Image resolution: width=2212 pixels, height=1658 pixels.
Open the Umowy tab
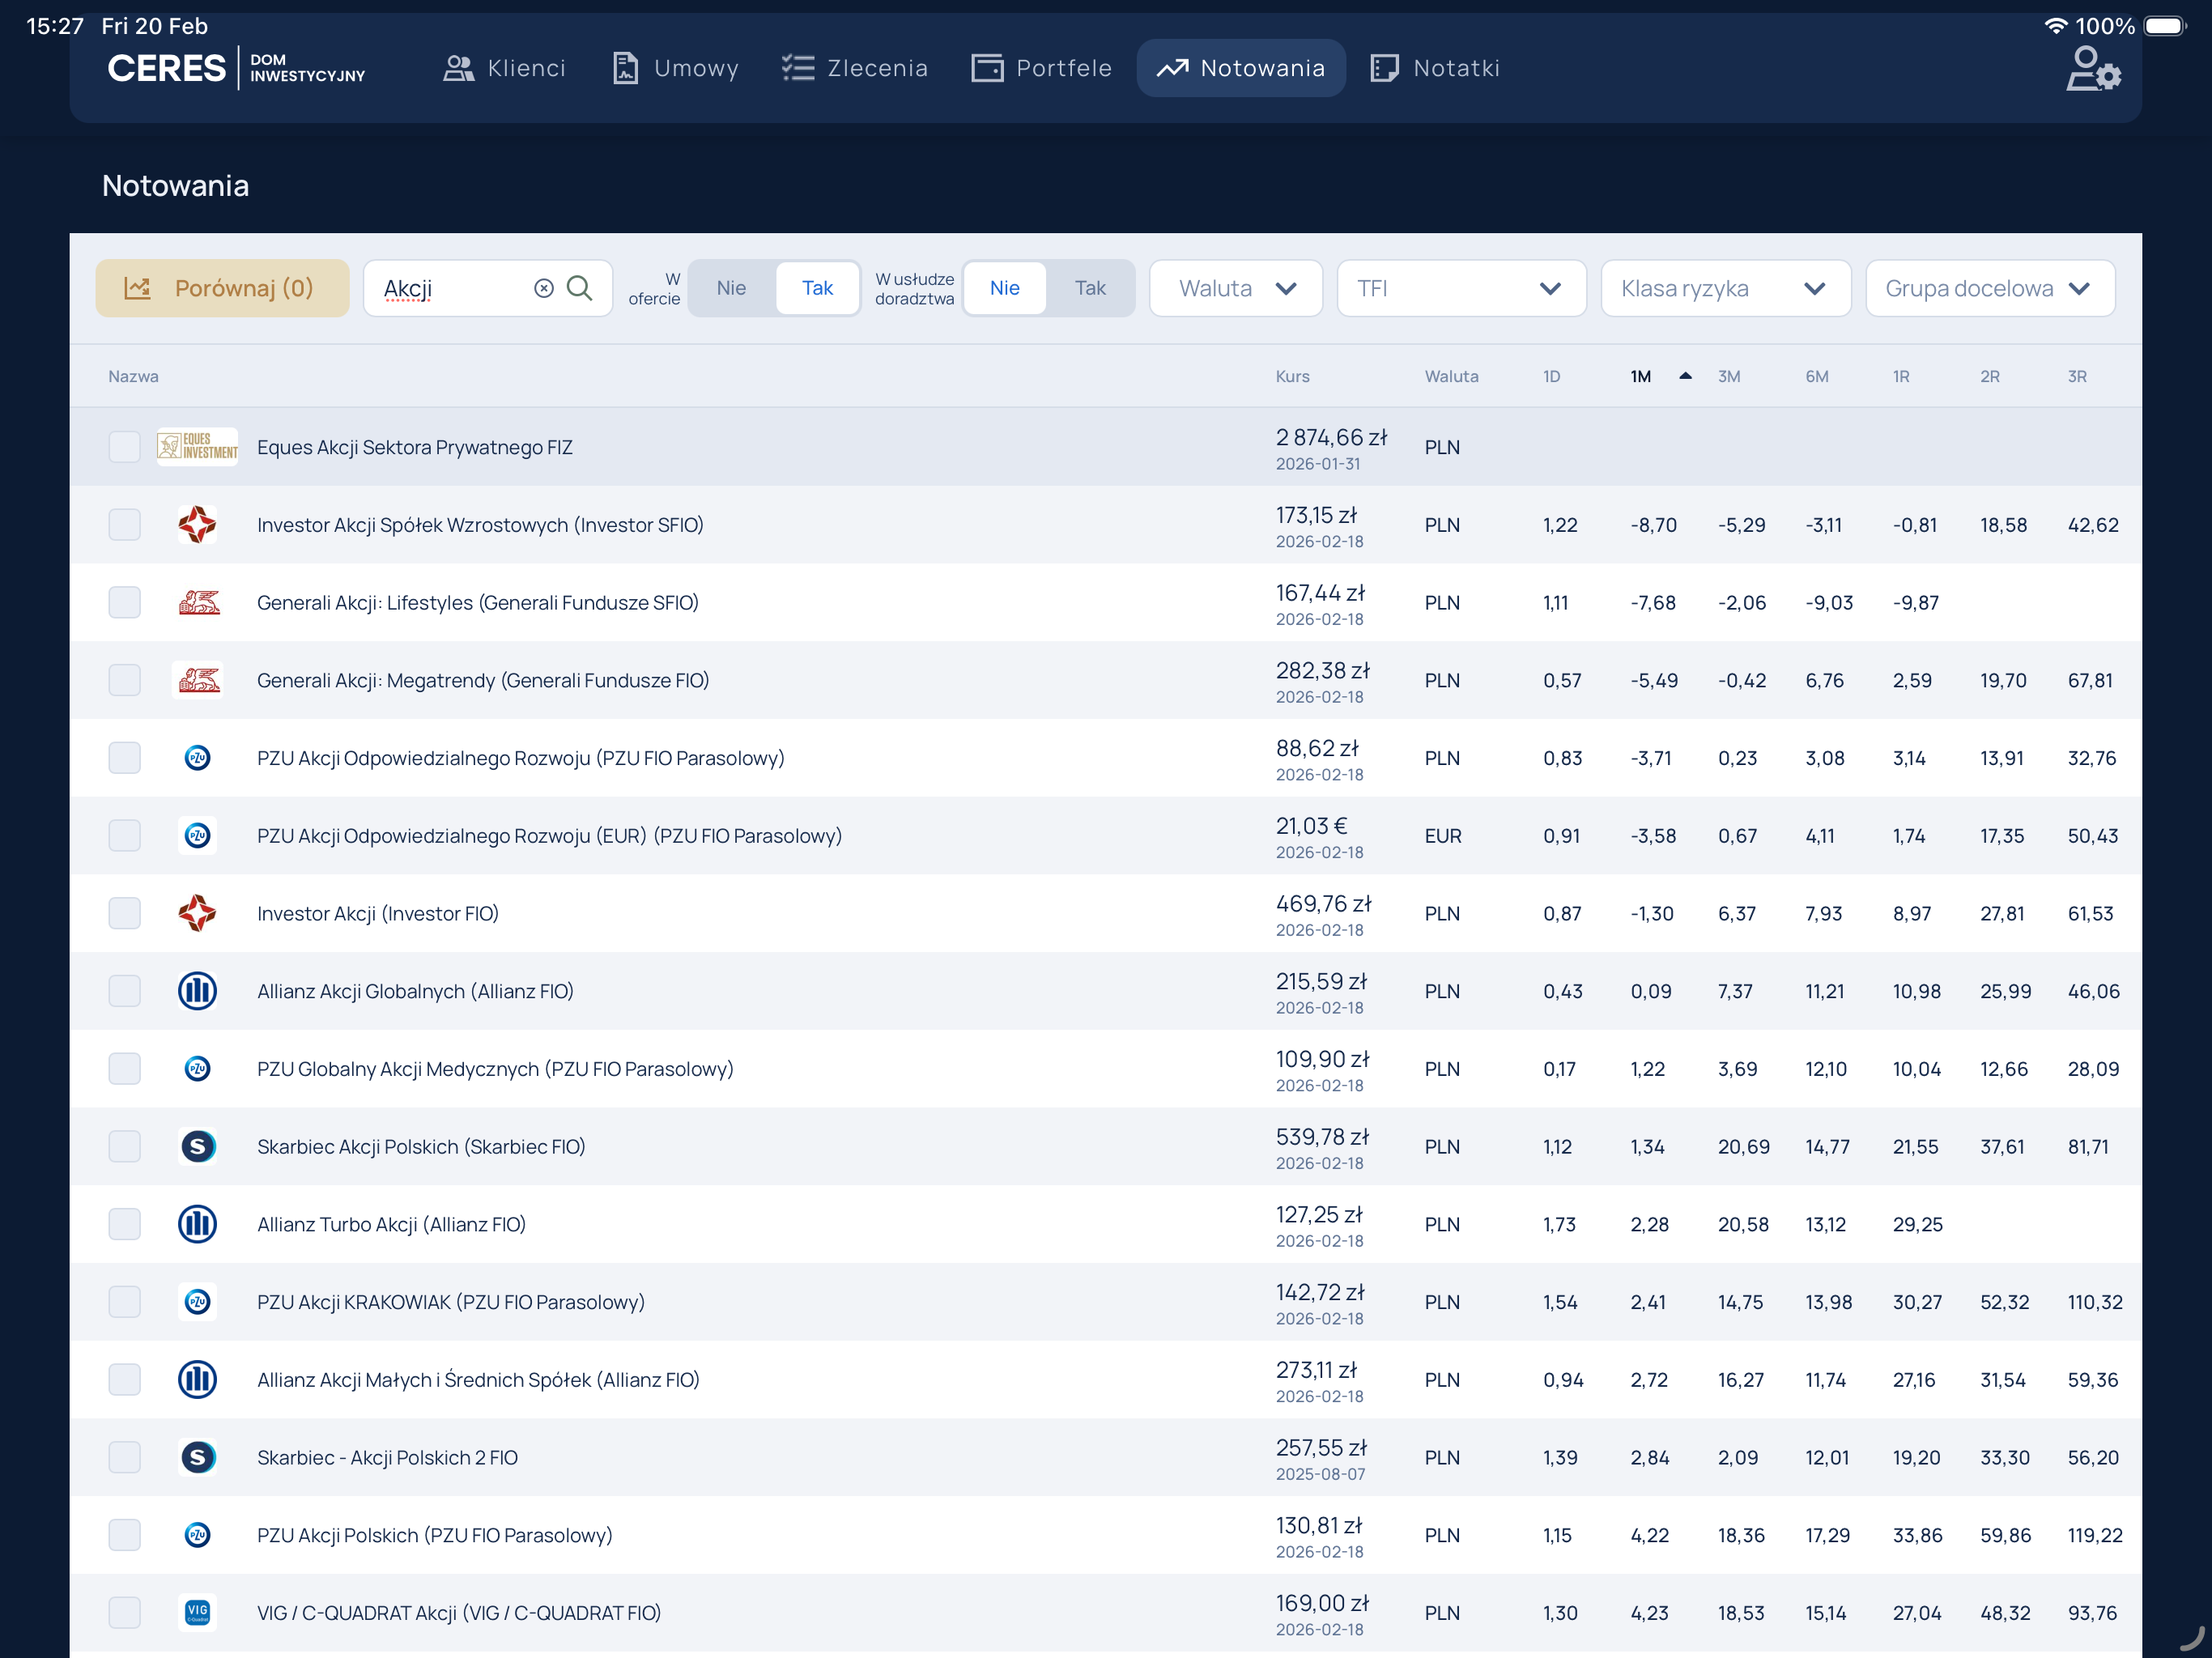click(x=676, y=68)
